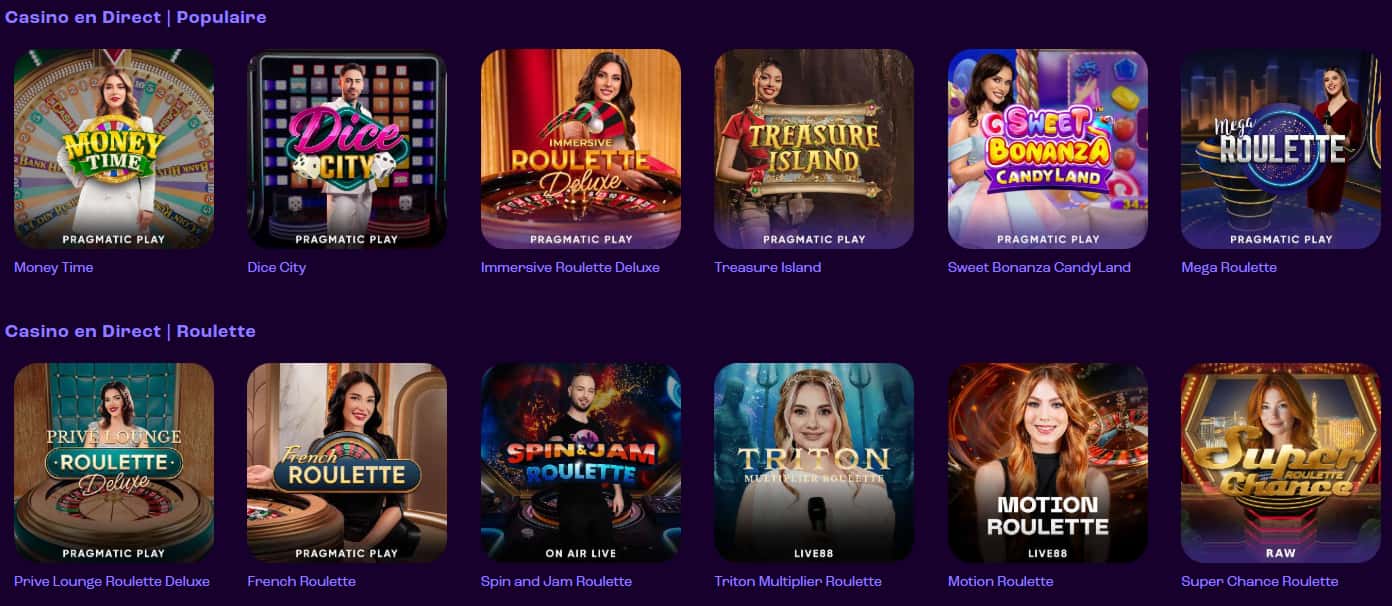1392x606 pixels.
Task: Follow the French Roulette text link
Action: click(302, 581)
